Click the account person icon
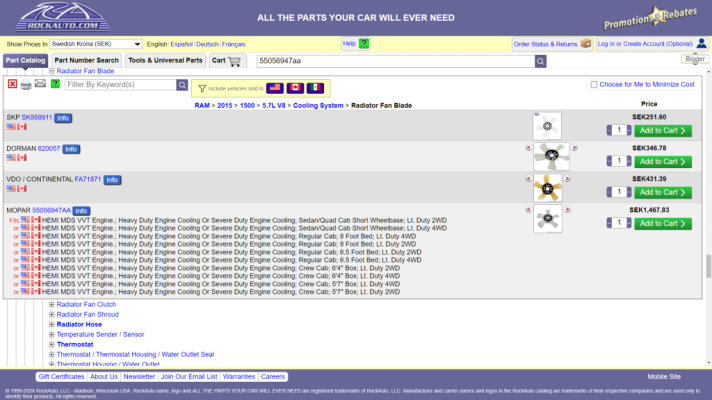712x400 pixels. coord(702,44)
